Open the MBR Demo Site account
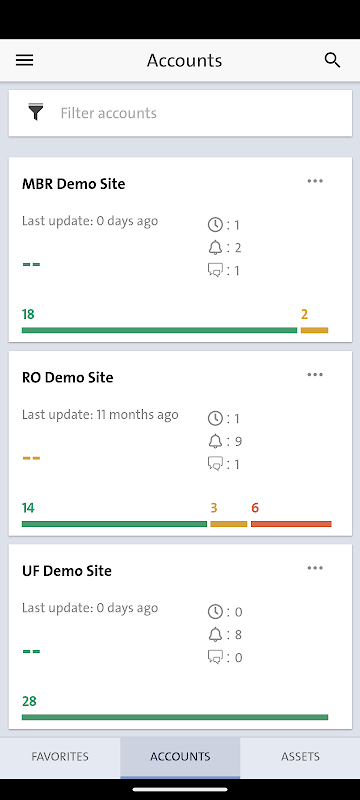This screenshot has height=800, width=360. point(73,184)
